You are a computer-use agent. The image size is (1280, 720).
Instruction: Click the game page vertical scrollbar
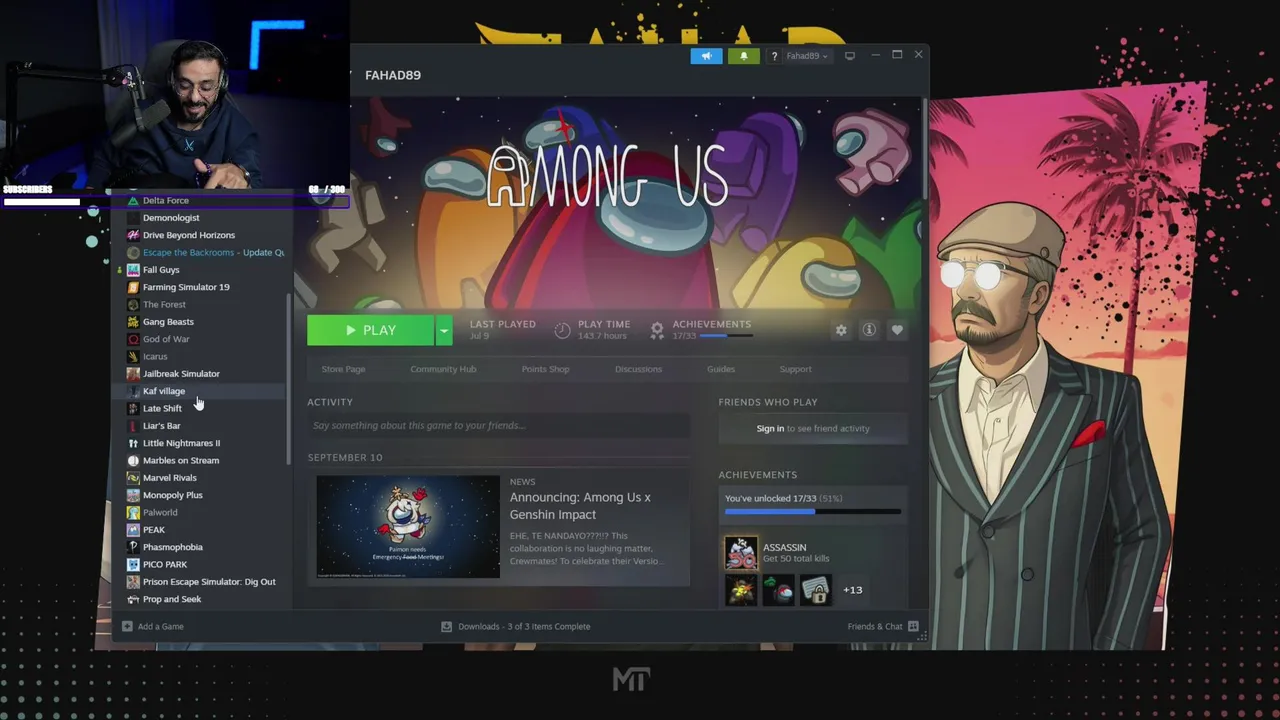925,147
